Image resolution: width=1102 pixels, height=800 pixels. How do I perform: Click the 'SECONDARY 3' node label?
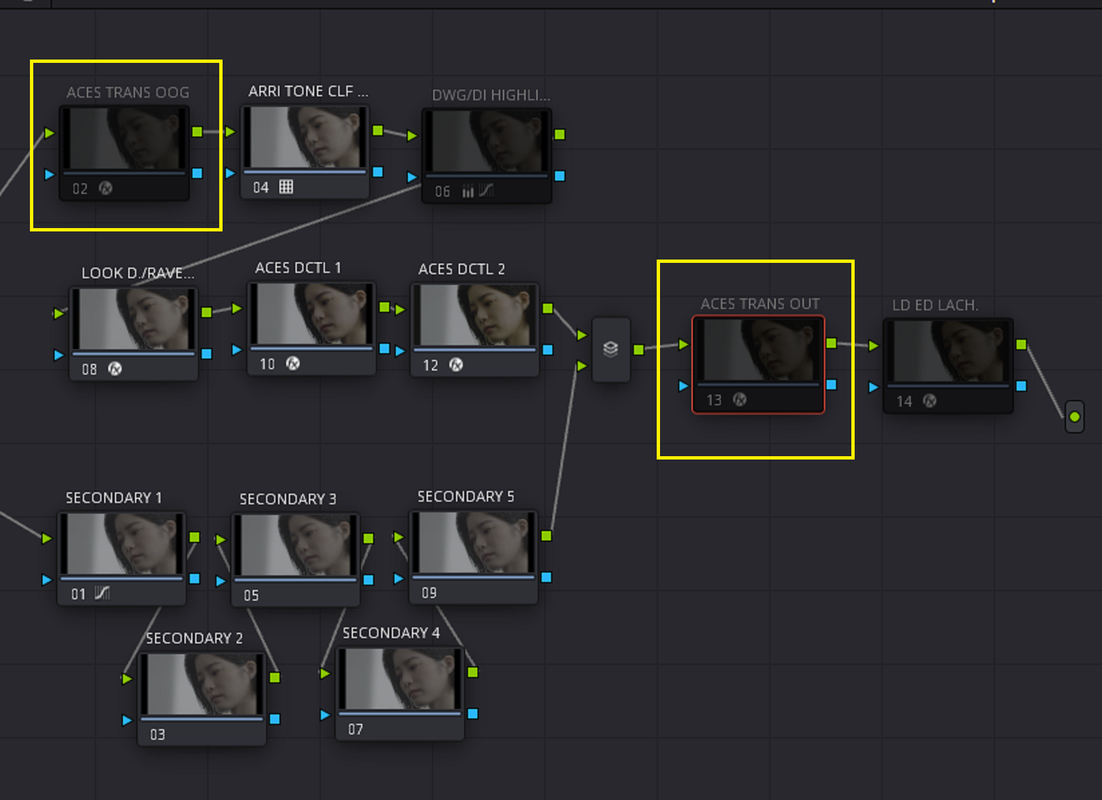click(288, 499)
